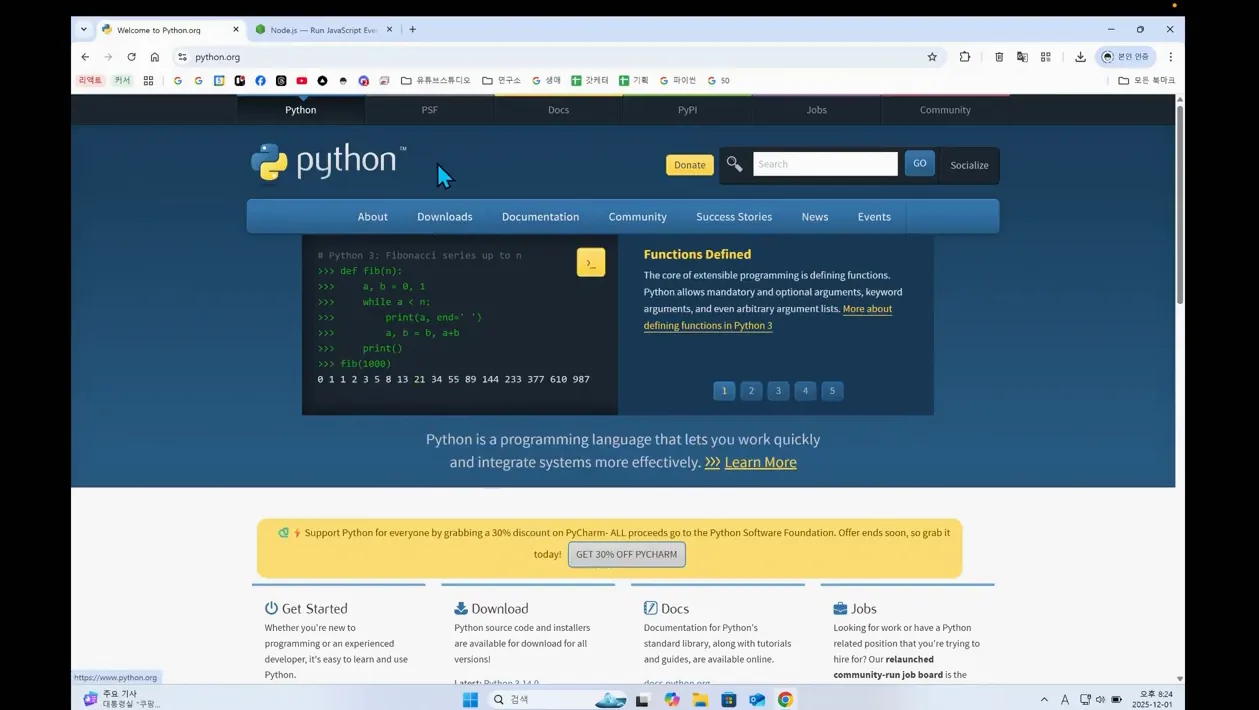Open the 모든 북마크 folder
Viewport: 1259px width, 710px height.
tap(1147, 80)
